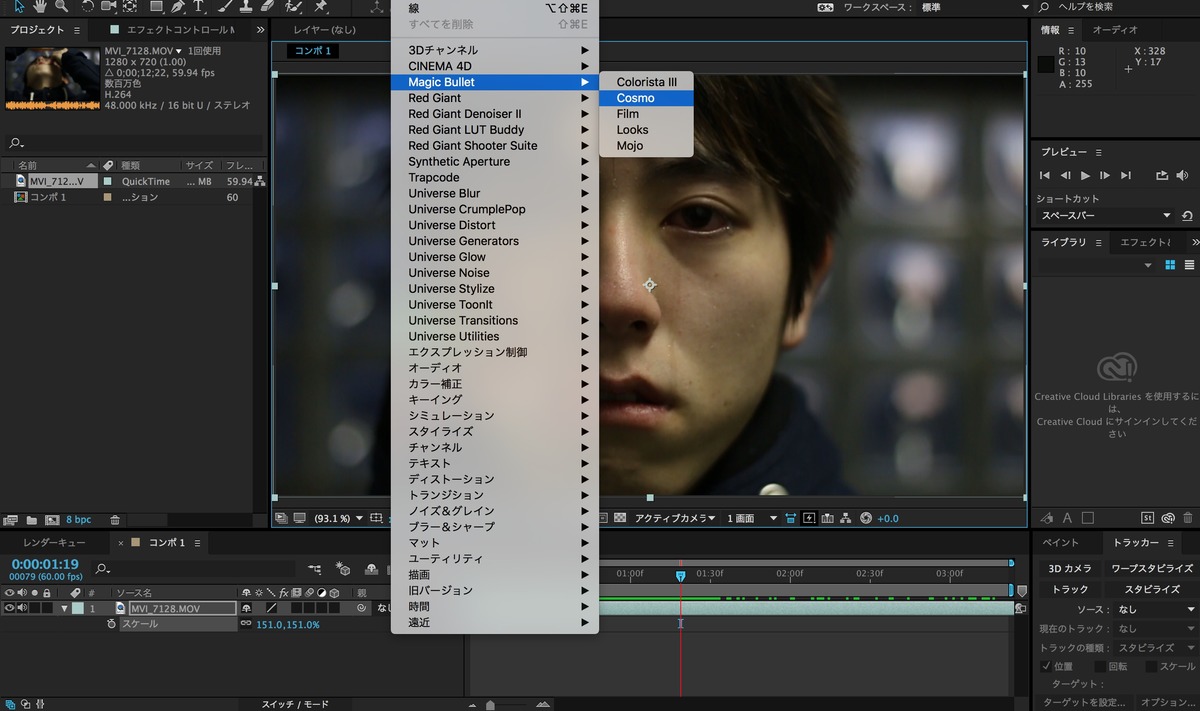Select the Brush tool
Viewport: 1200px width, 711px height.
225,6
